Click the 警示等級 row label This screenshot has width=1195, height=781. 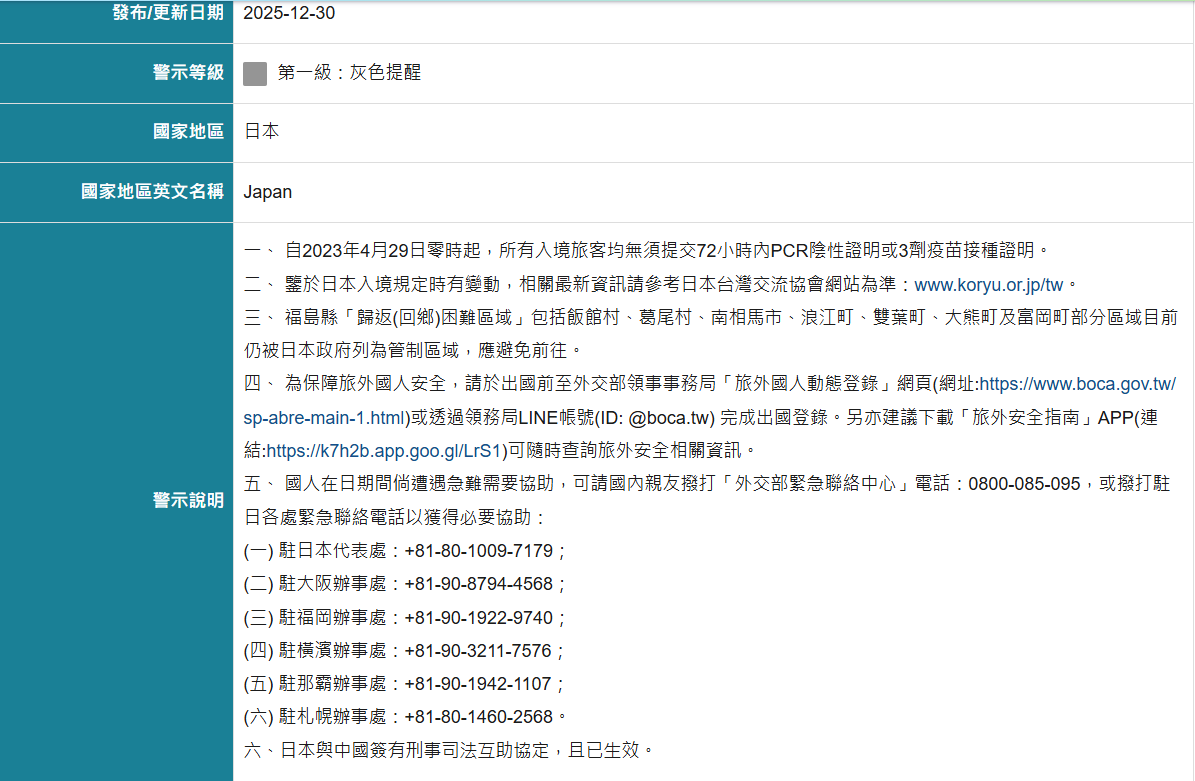(188, 73)
